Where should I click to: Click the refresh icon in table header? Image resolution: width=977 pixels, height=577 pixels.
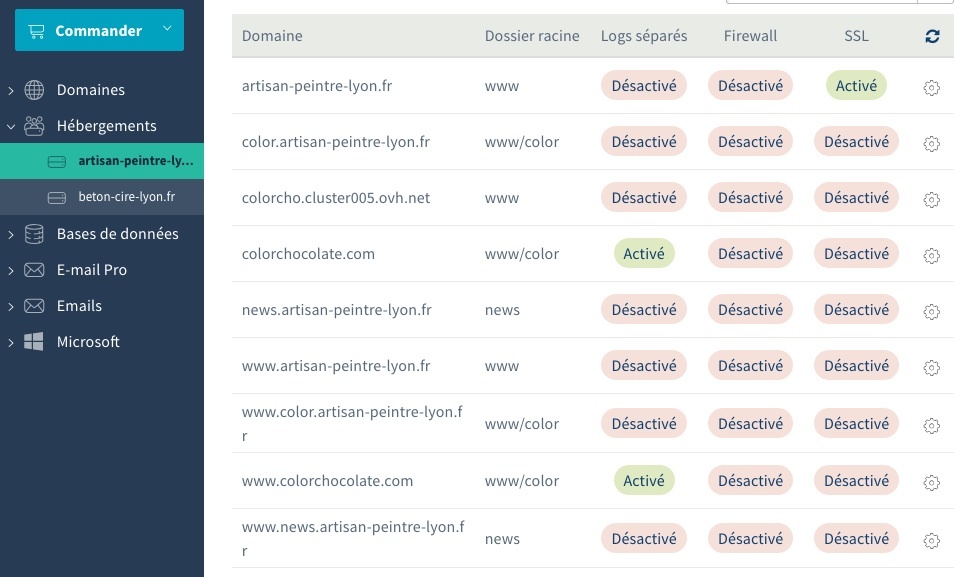932,36
